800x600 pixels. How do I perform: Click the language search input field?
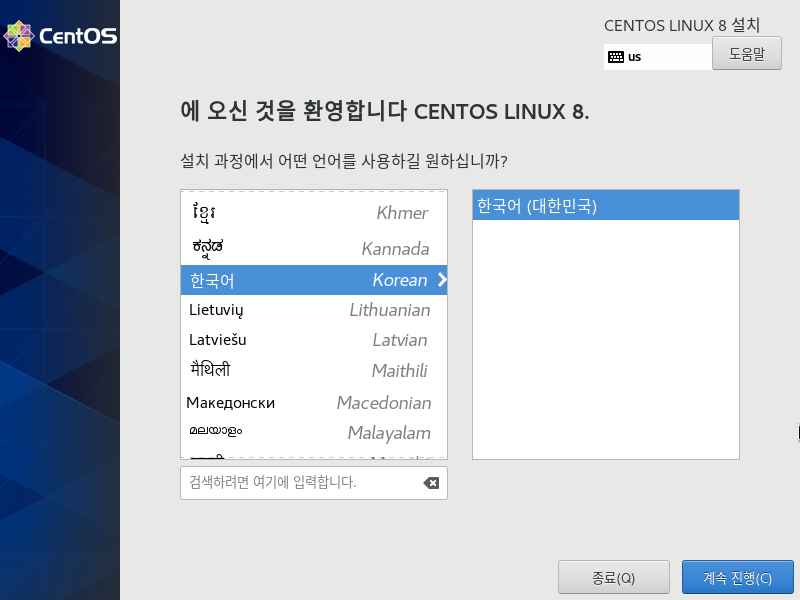point(314,483)
